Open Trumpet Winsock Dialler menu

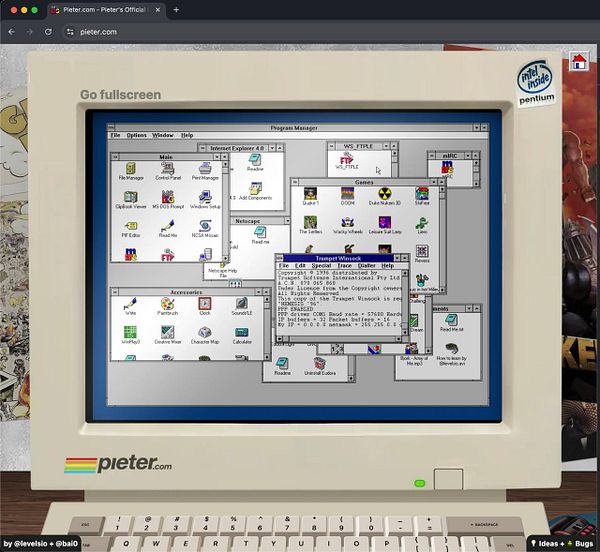point(366,265)
